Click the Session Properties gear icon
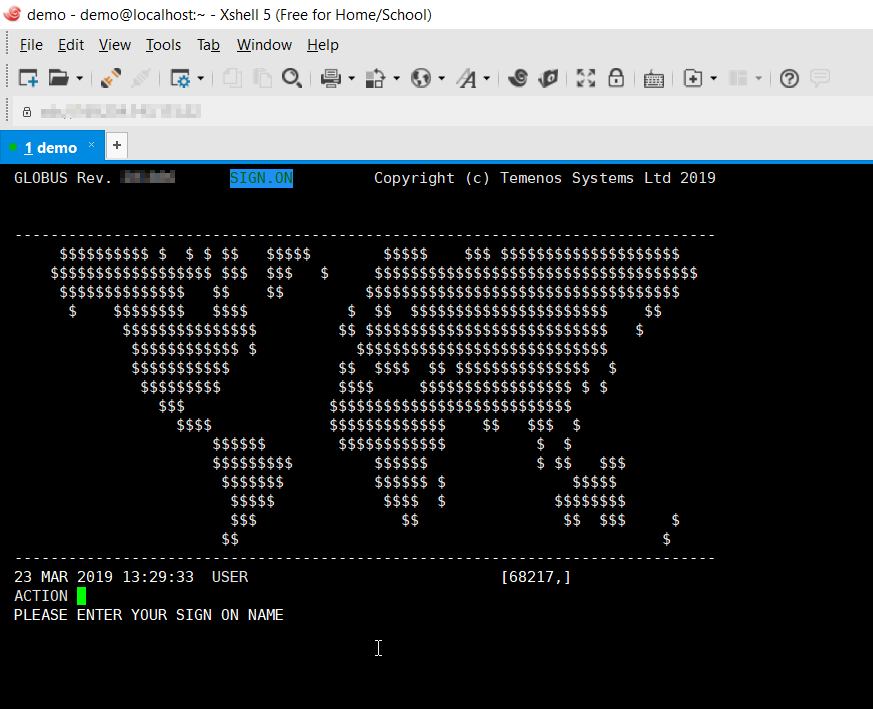The height and width of the screenshot is (709, 873). pyautogui.click(x=181, y=78)
